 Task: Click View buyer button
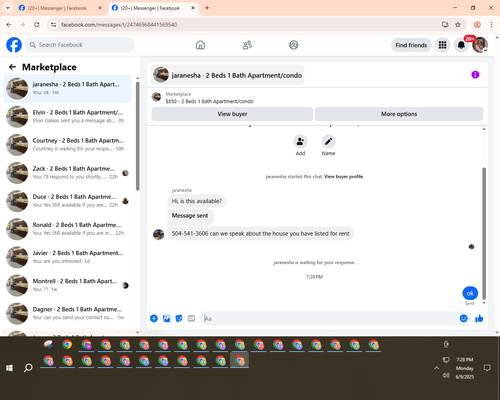[232, 114]
